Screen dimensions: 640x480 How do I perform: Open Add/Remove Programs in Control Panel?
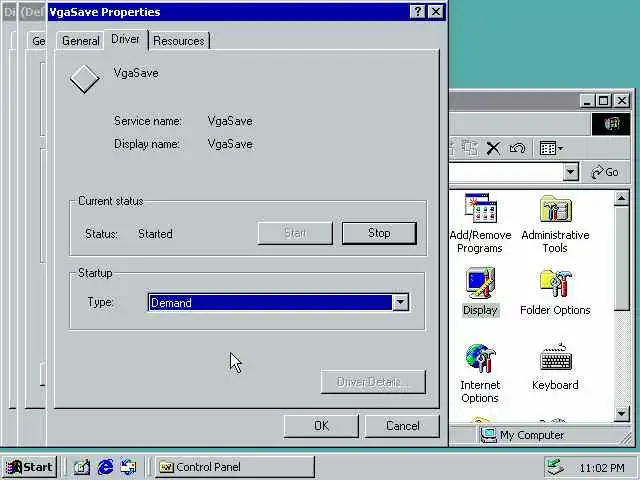(x=480, y=224)
